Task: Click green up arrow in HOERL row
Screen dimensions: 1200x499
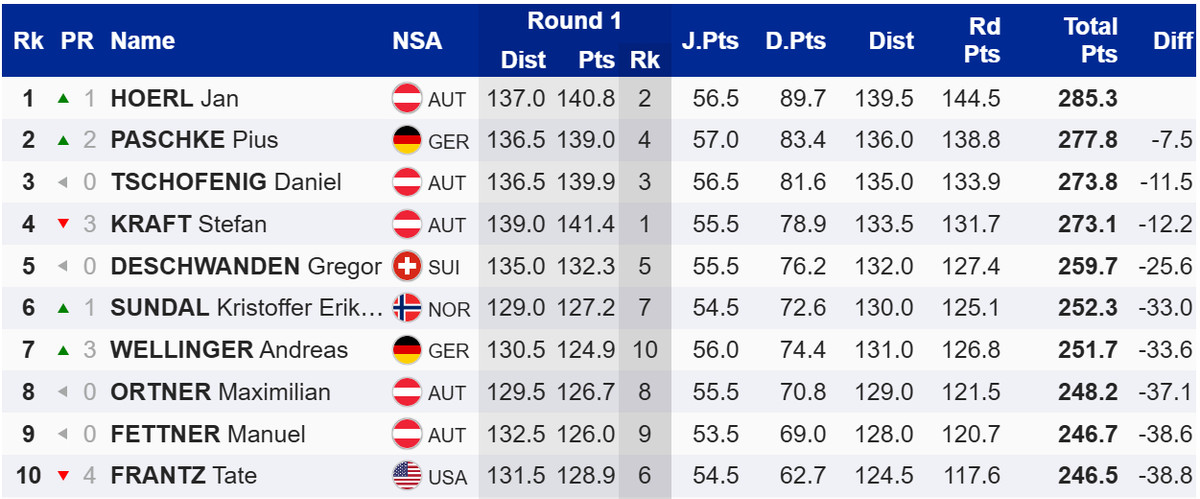Action: pos(64,99)
